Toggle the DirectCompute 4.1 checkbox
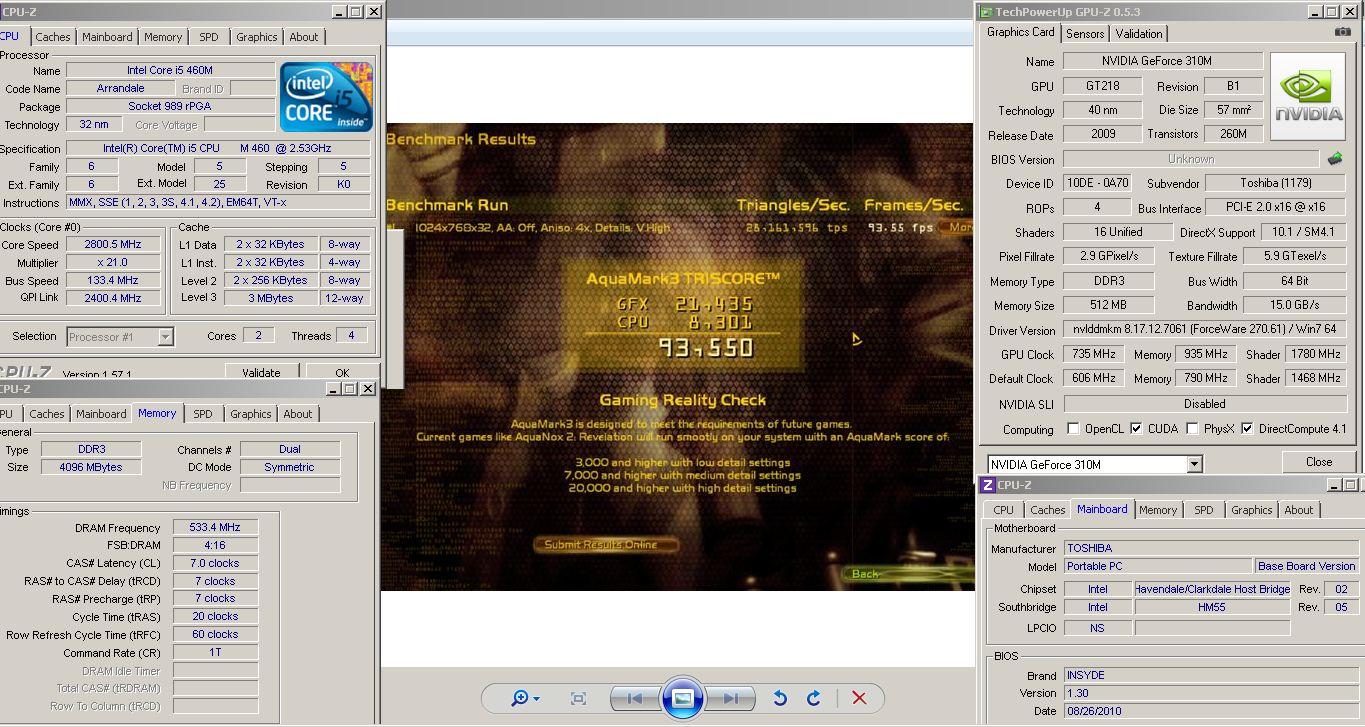1365x727 pixels. coord(1247,429)
